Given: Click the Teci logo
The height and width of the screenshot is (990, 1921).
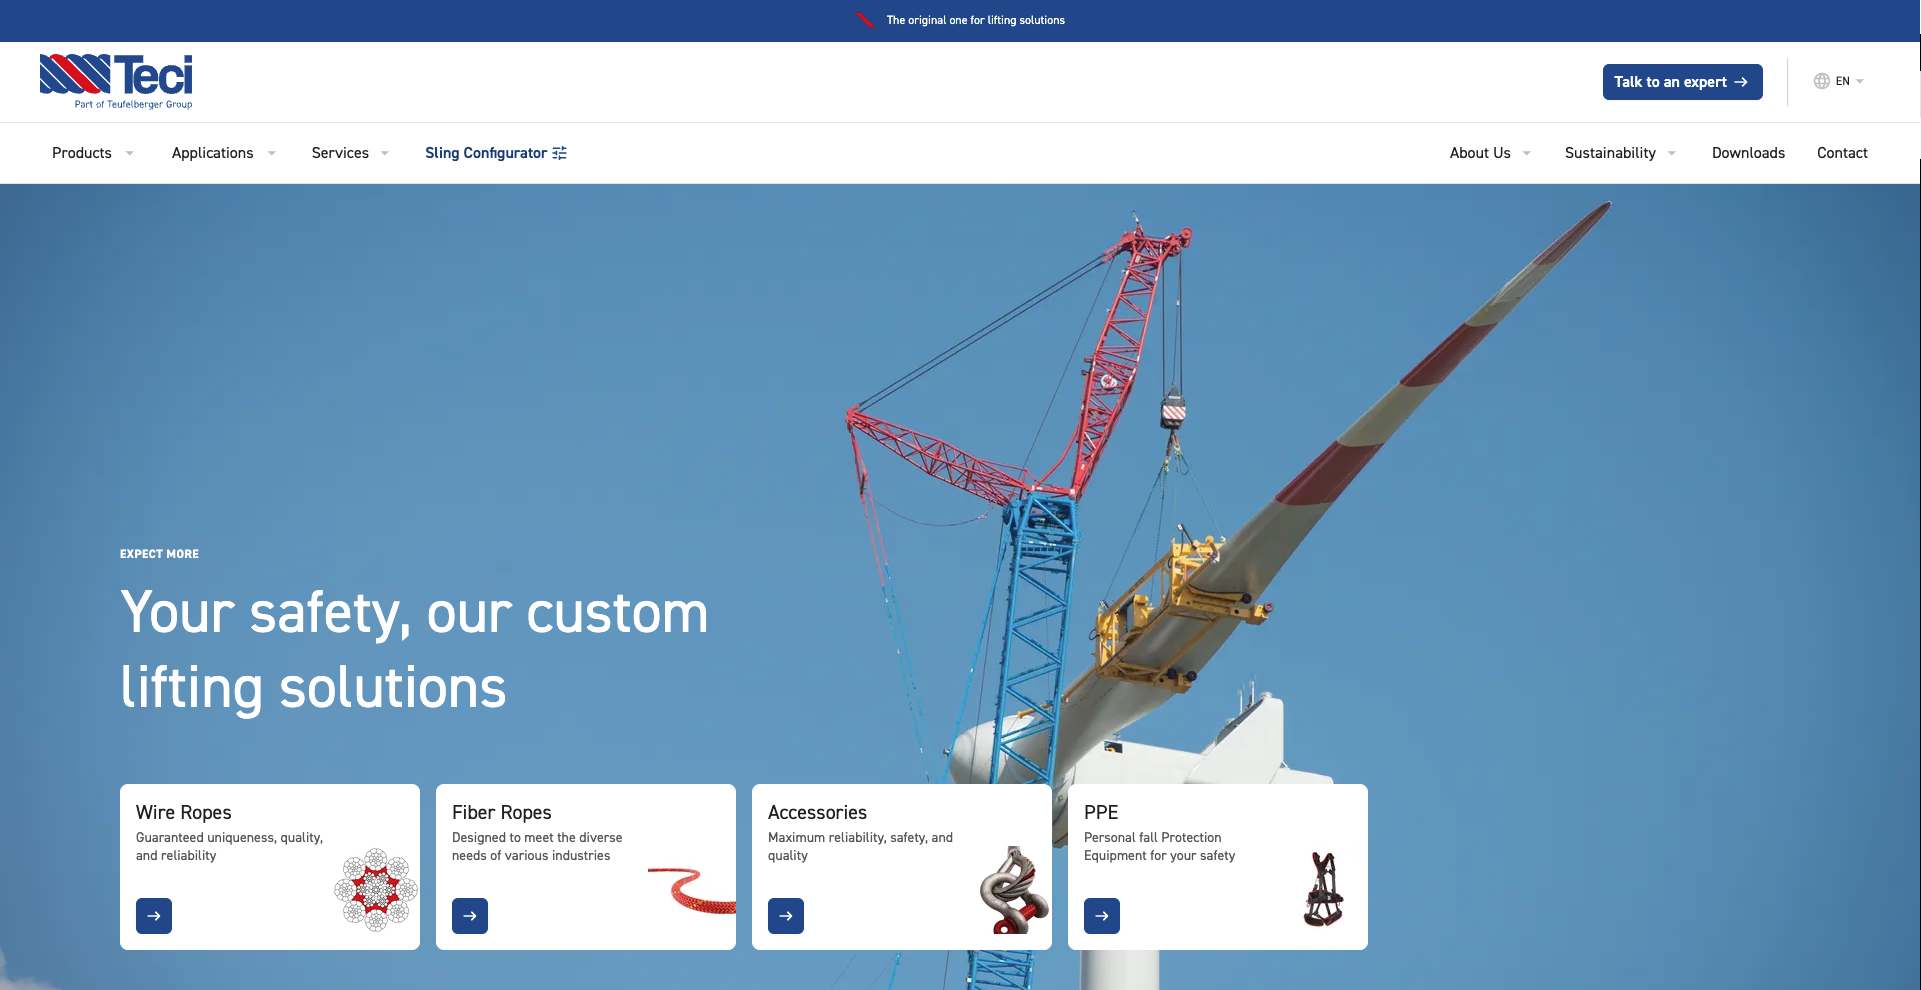Looking at the screenshot, I should click(116, 81).
